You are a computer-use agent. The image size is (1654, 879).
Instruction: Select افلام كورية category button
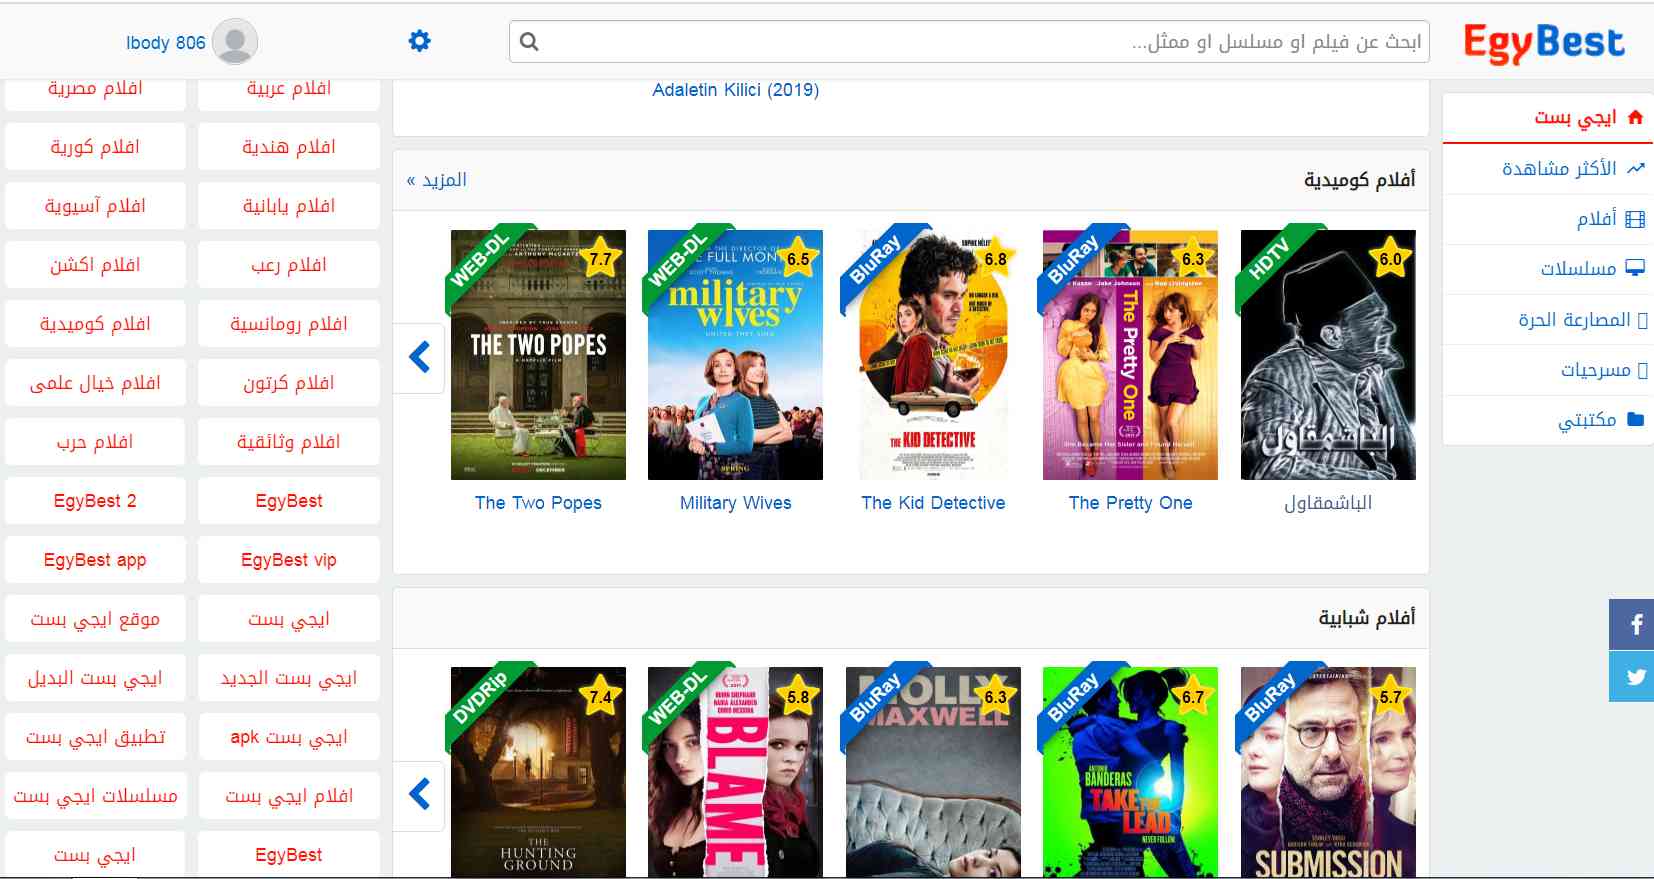coord(95,147)
